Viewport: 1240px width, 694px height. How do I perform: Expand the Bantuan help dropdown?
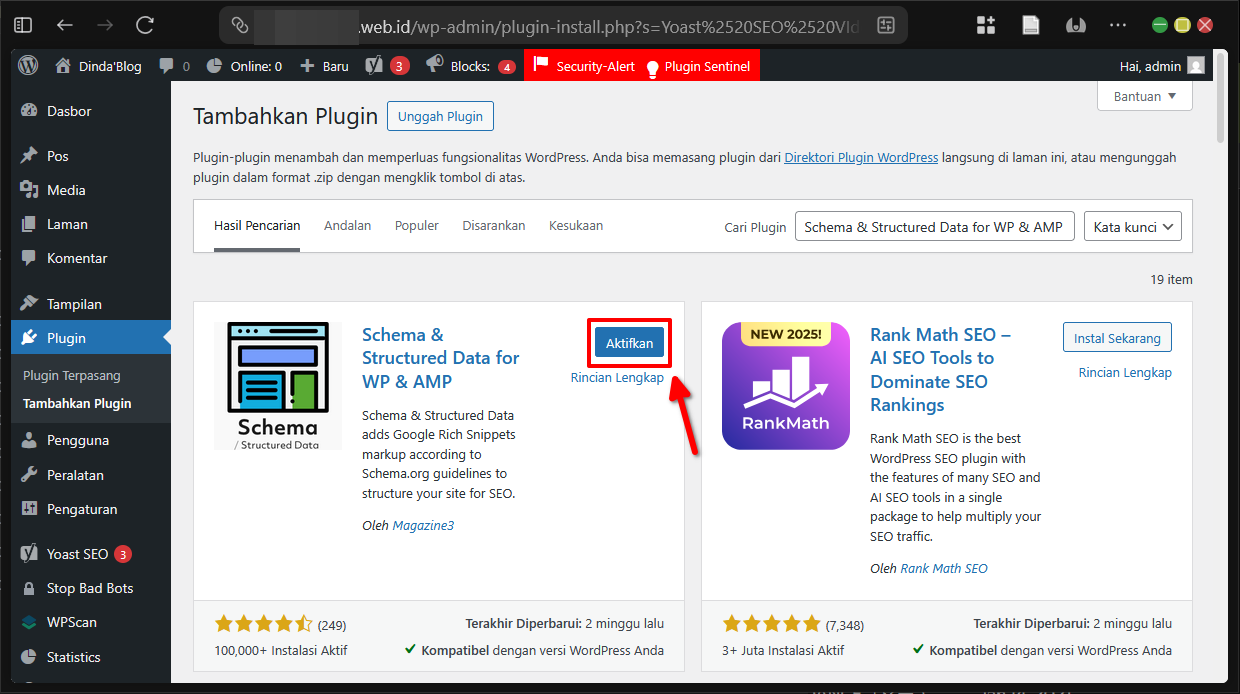pyautogui.click(x=1145, y=96)
